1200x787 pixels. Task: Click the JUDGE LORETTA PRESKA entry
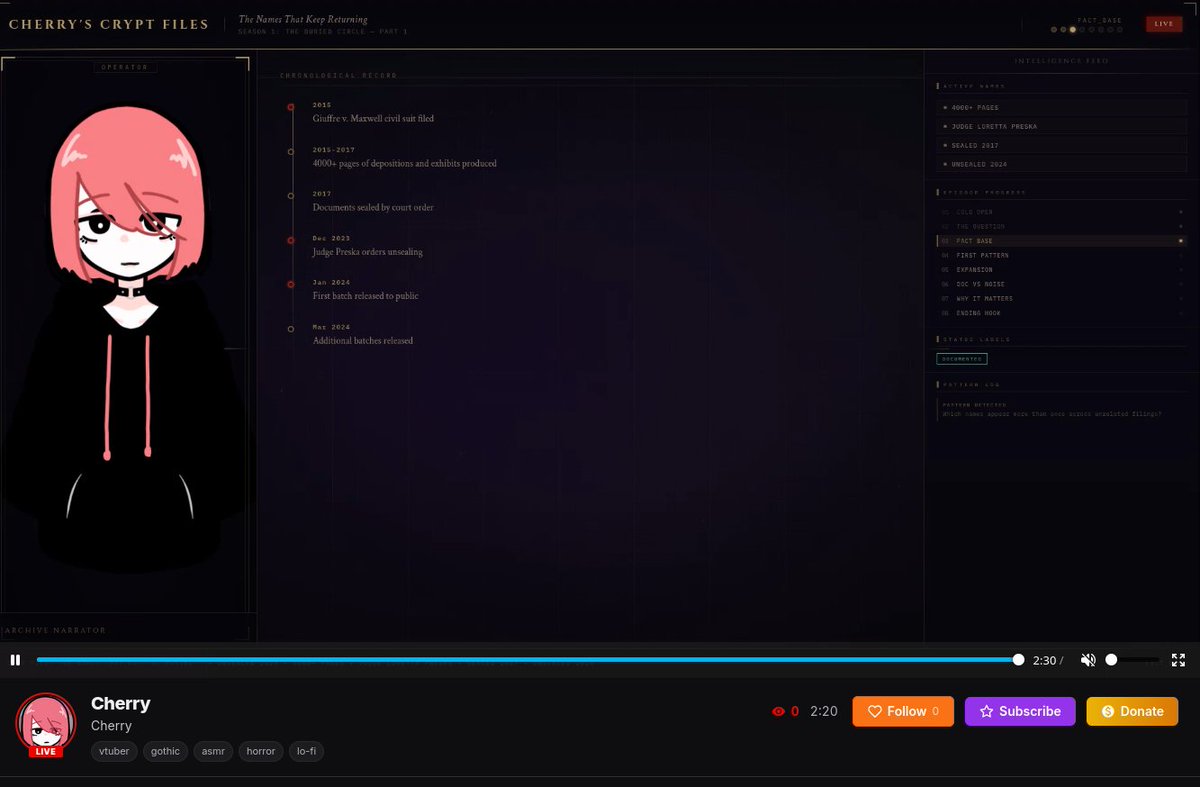pyautogui.click(x=1061, y=126)
